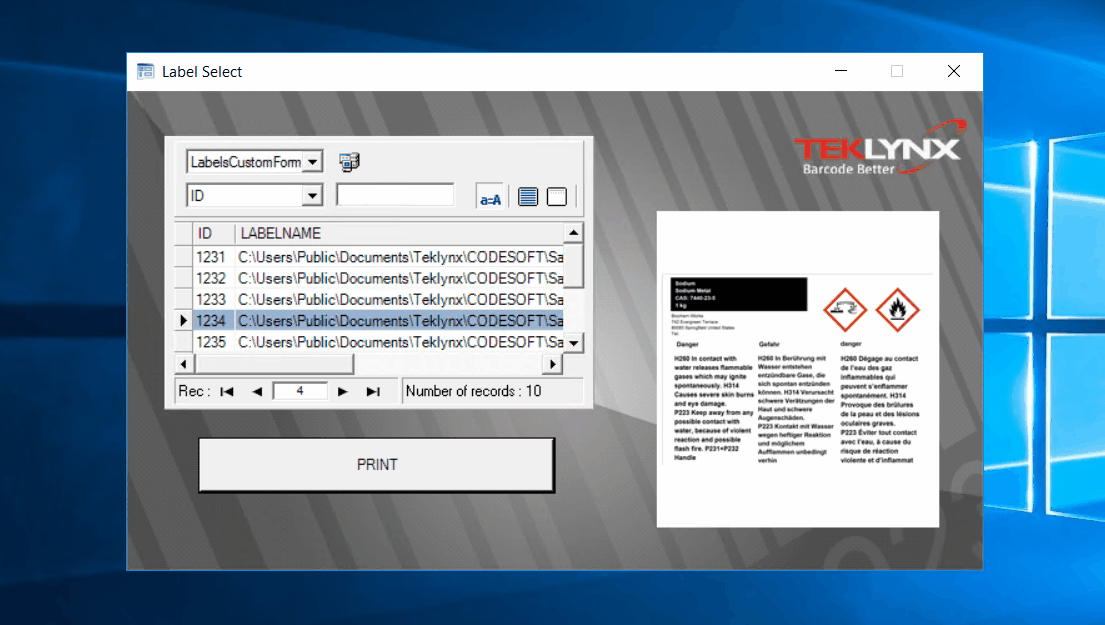This screenshot has height=625, width=1105.
Task: Click the table's scroll up arrow
Action: (574, 233)
